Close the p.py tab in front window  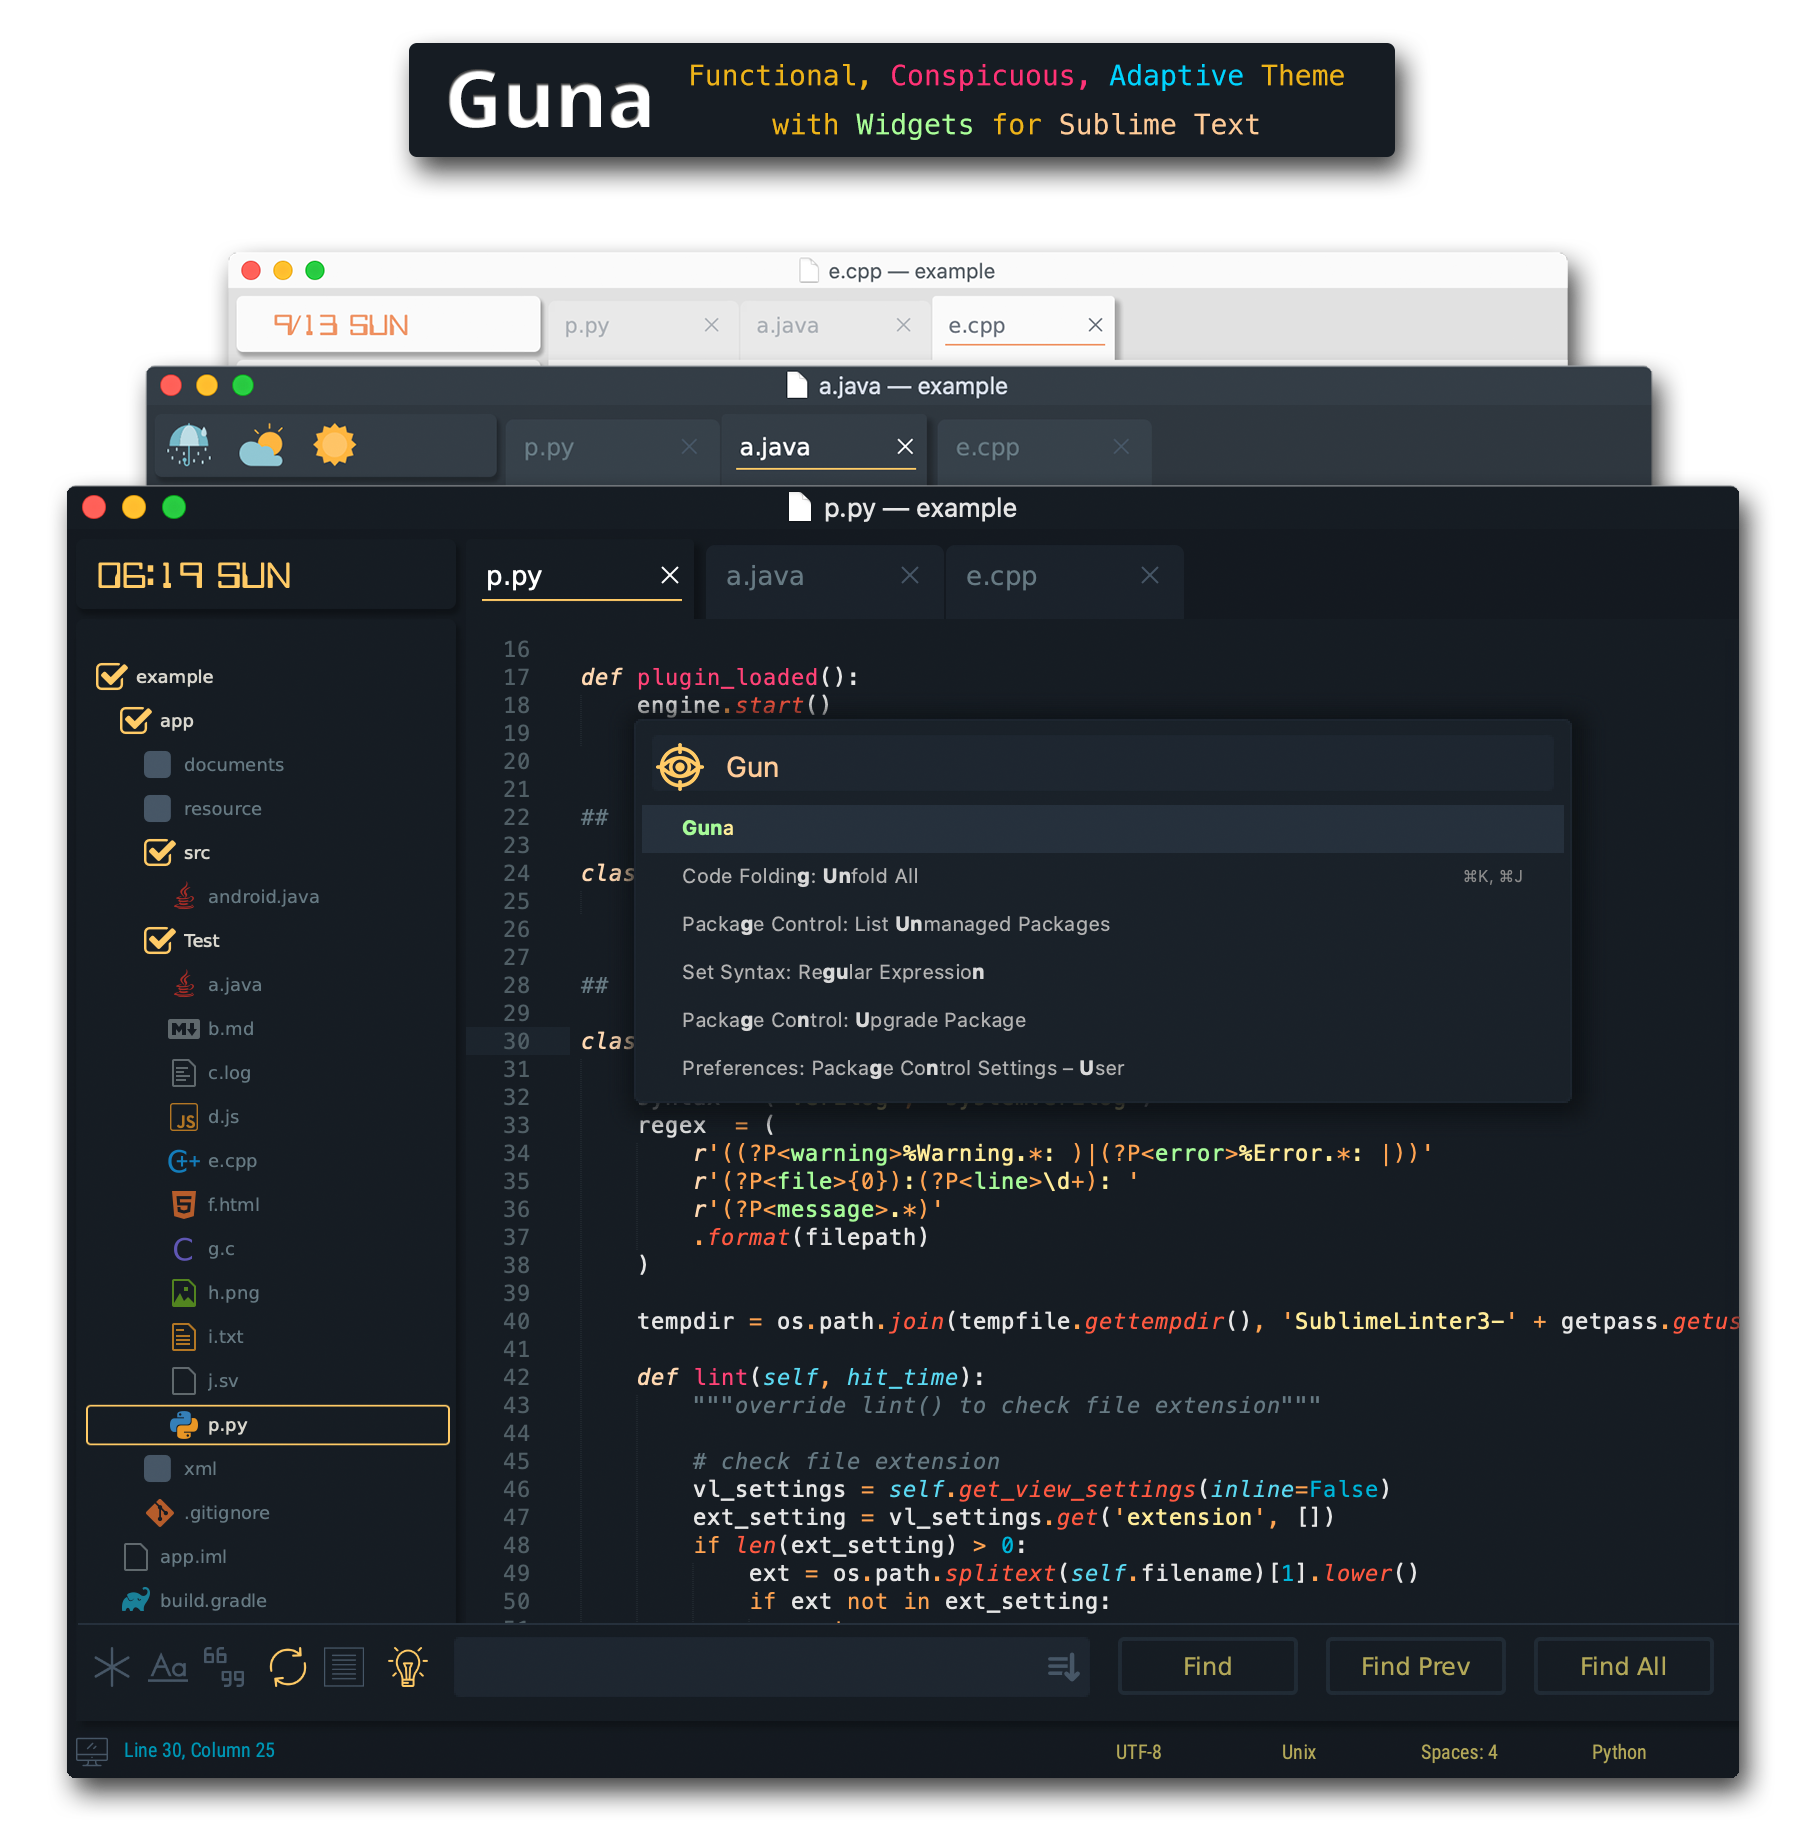click(670, 575)
